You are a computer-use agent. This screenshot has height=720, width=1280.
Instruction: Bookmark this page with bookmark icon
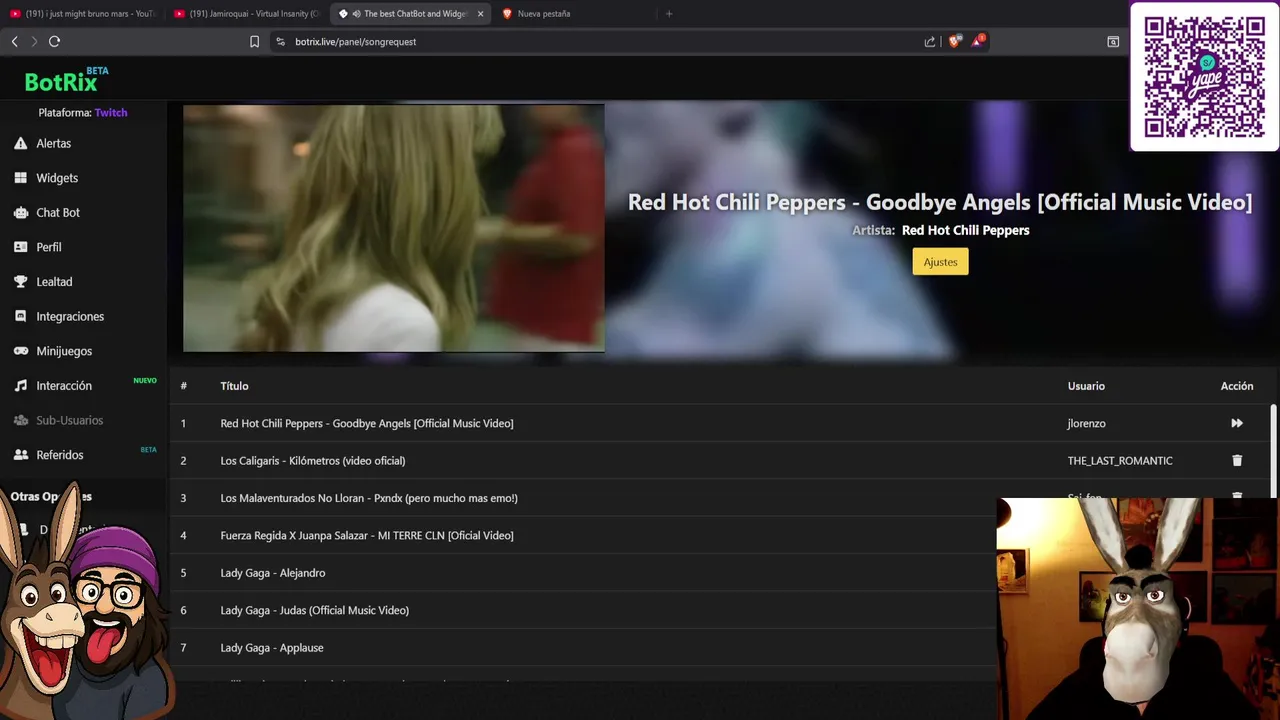click(254, 41)
